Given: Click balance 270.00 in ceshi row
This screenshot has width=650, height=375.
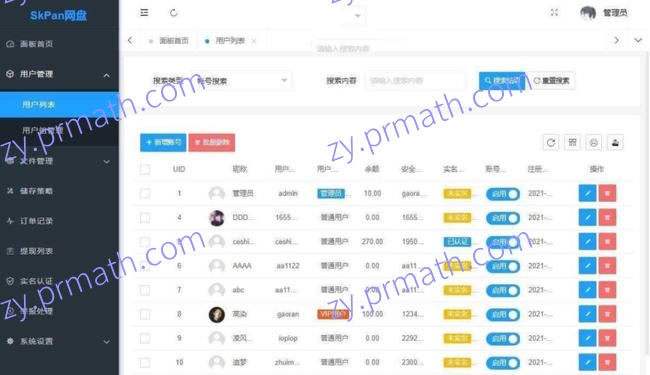Looking at the screenshot, I should coord(372,242).
